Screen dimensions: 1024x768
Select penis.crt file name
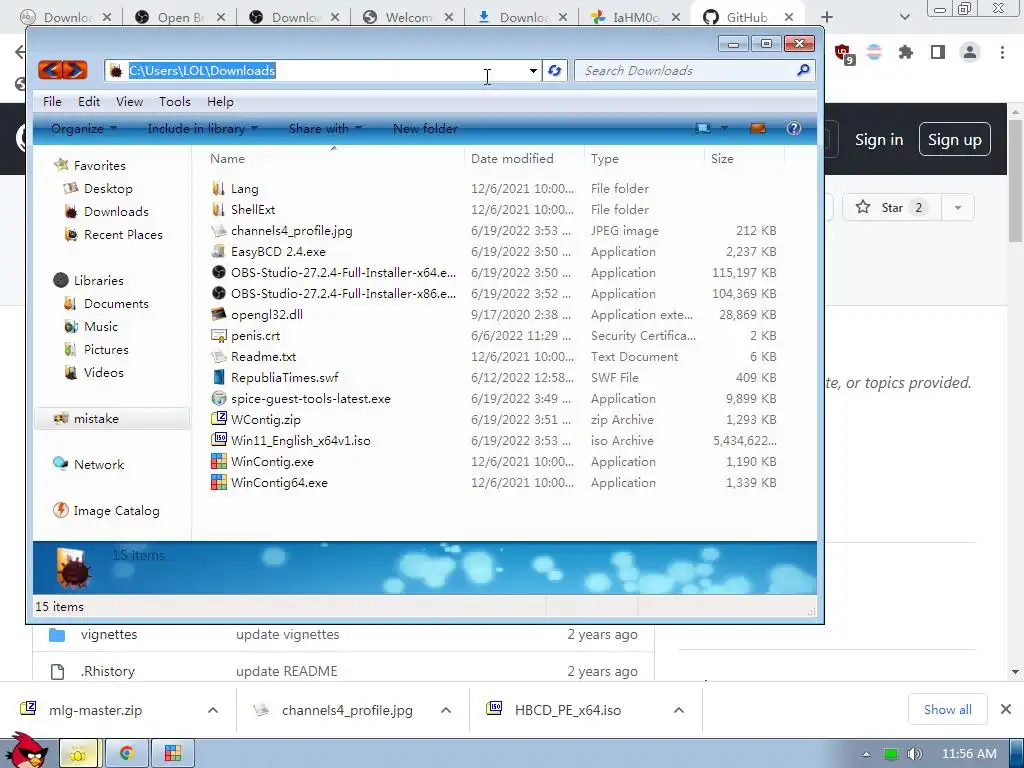(x=255, y=336)
